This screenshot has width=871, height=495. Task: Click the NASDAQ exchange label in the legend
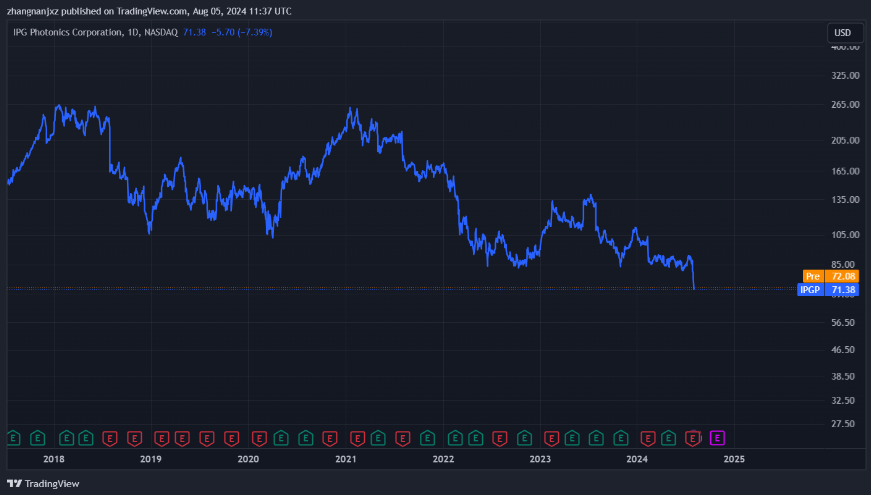click(x=161, y=32)
